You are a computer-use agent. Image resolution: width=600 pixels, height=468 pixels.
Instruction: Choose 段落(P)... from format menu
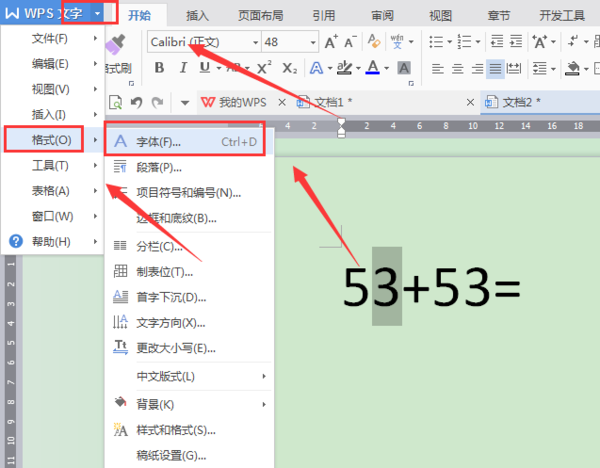pos(190,168)
